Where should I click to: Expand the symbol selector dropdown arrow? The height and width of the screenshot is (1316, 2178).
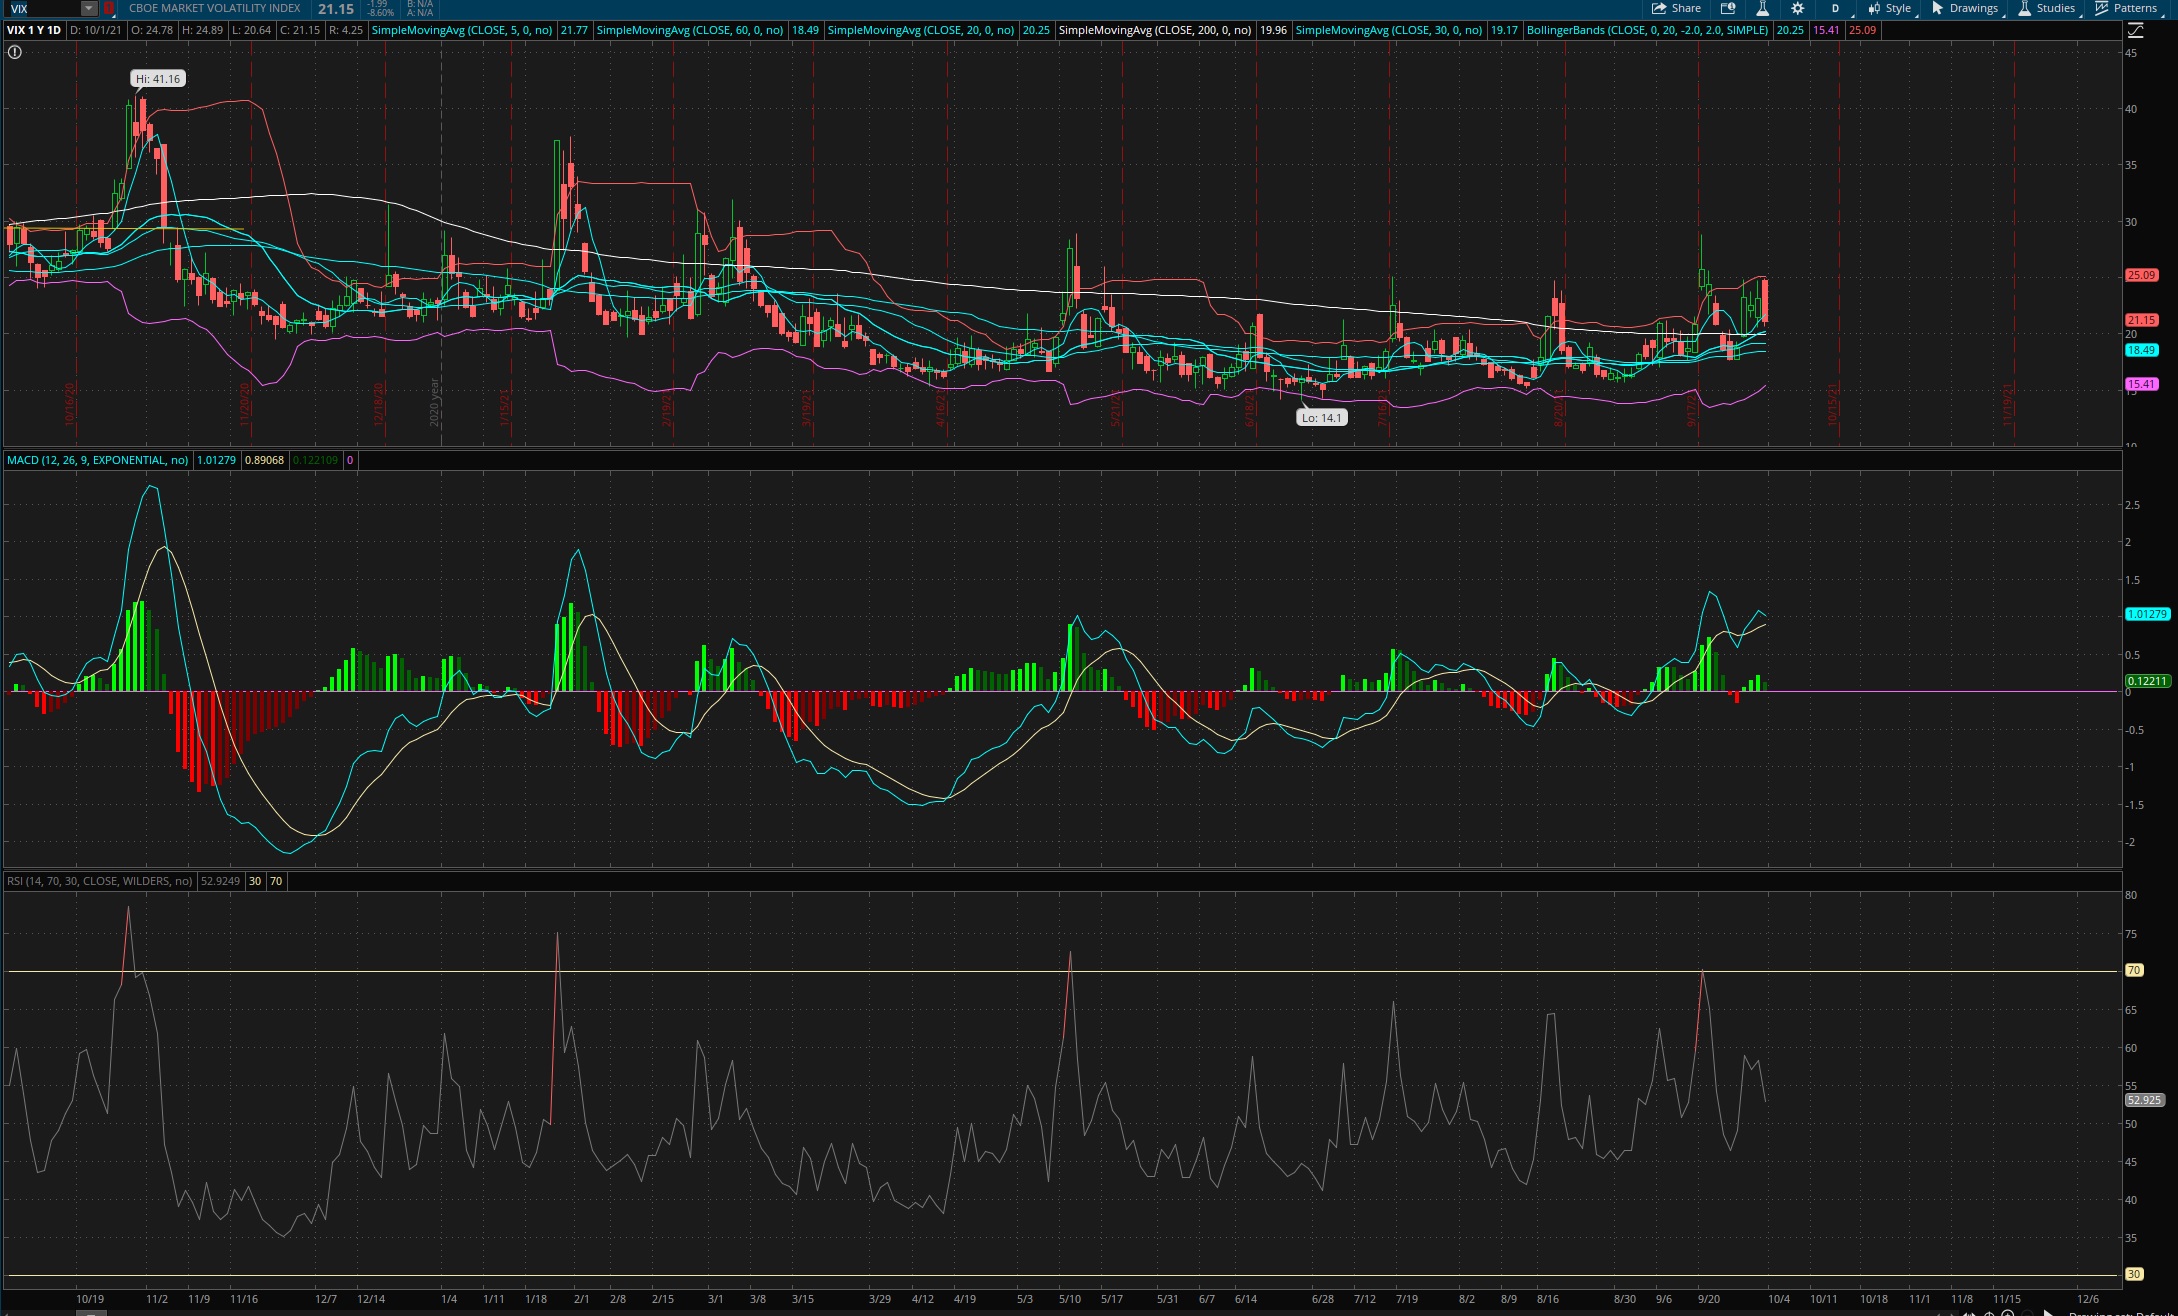pyautogui.click(x=89, y=8)
